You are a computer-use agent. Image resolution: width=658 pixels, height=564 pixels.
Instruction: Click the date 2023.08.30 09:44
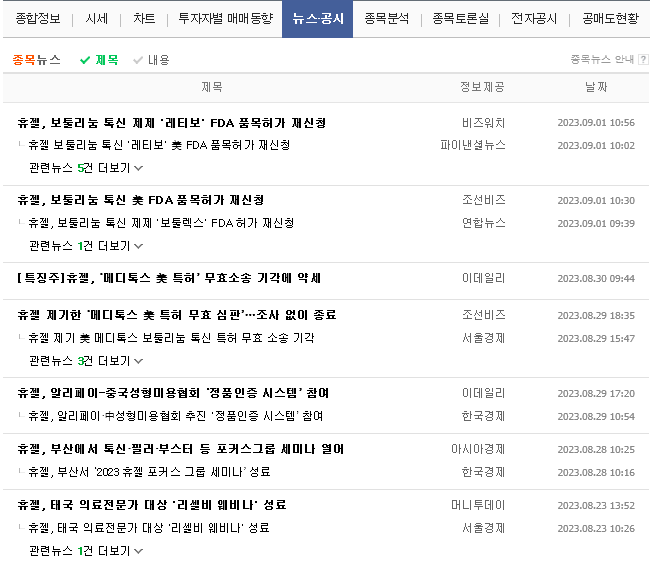[x=596, y=279]
